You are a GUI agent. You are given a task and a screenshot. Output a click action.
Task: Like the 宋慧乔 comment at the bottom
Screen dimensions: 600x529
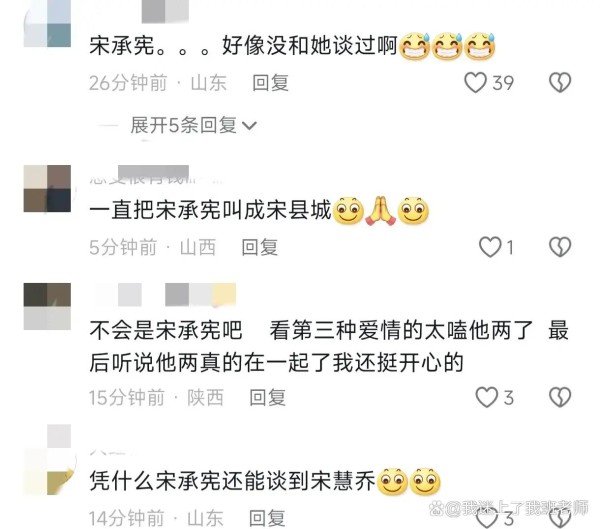(486, 519)
